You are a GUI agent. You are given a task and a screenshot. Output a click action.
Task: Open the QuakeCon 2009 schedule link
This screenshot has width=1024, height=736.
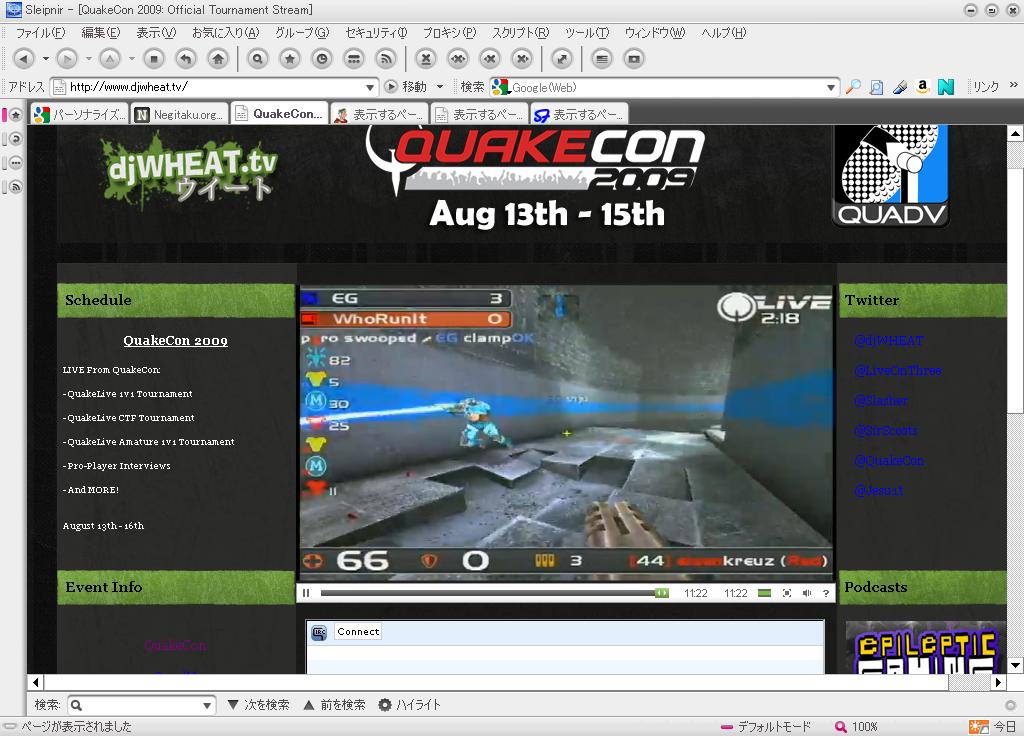(x=176, y=340)
